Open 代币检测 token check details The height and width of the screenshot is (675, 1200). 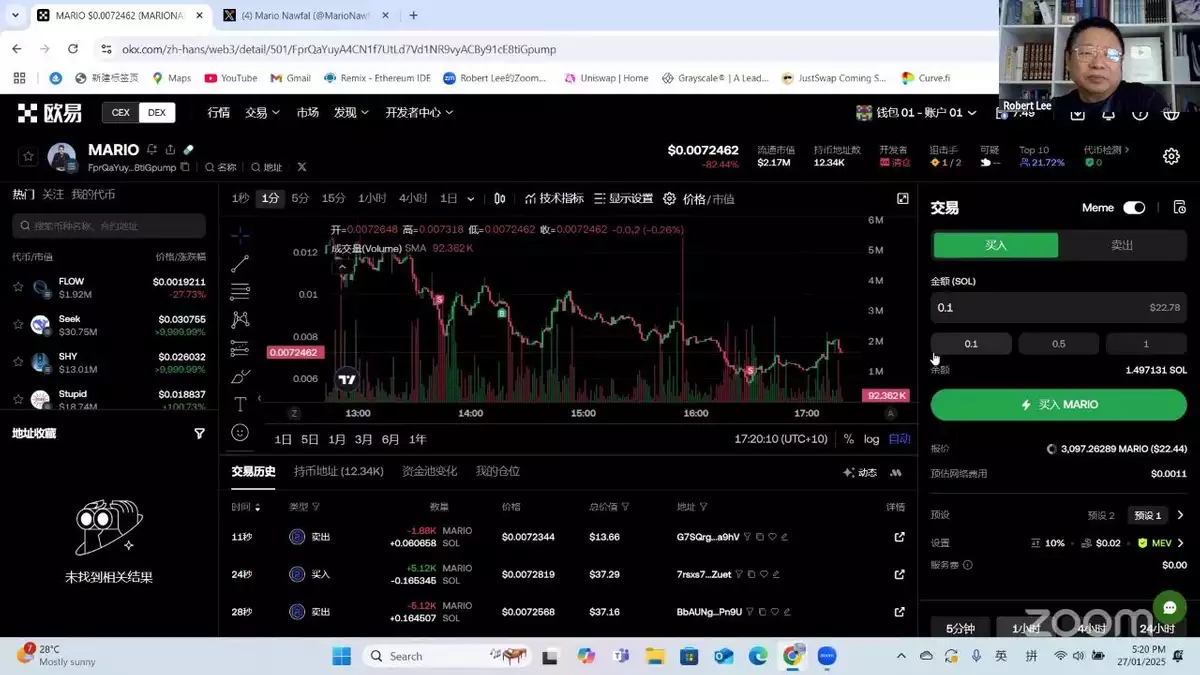point(1107,150)
